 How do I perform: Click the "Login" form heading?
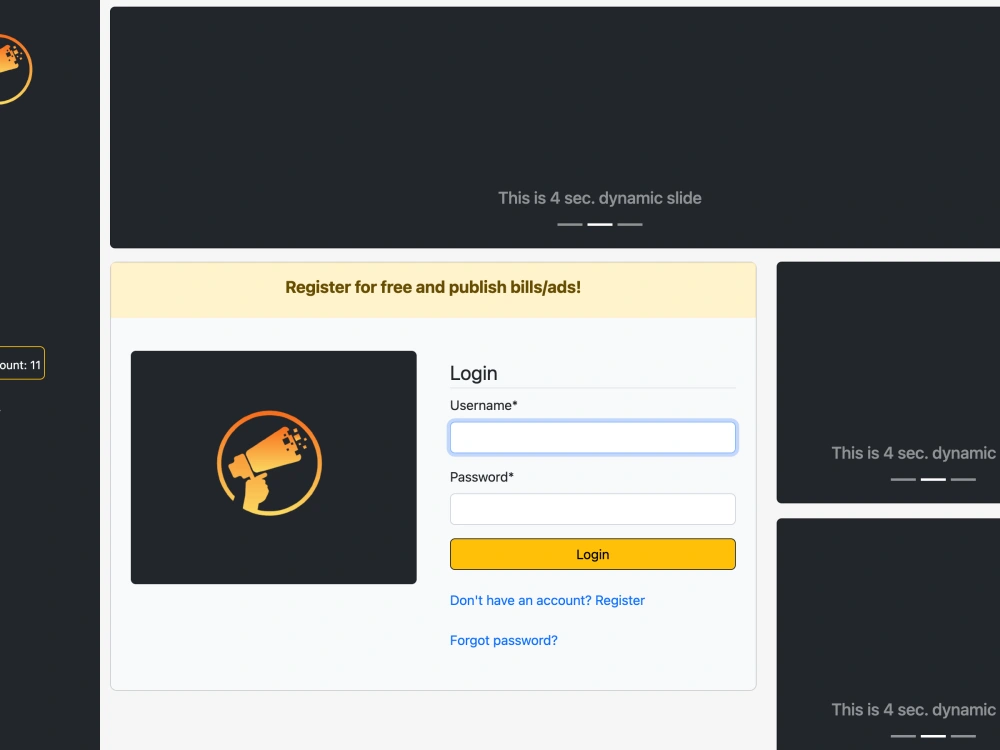tap(473, 373)
